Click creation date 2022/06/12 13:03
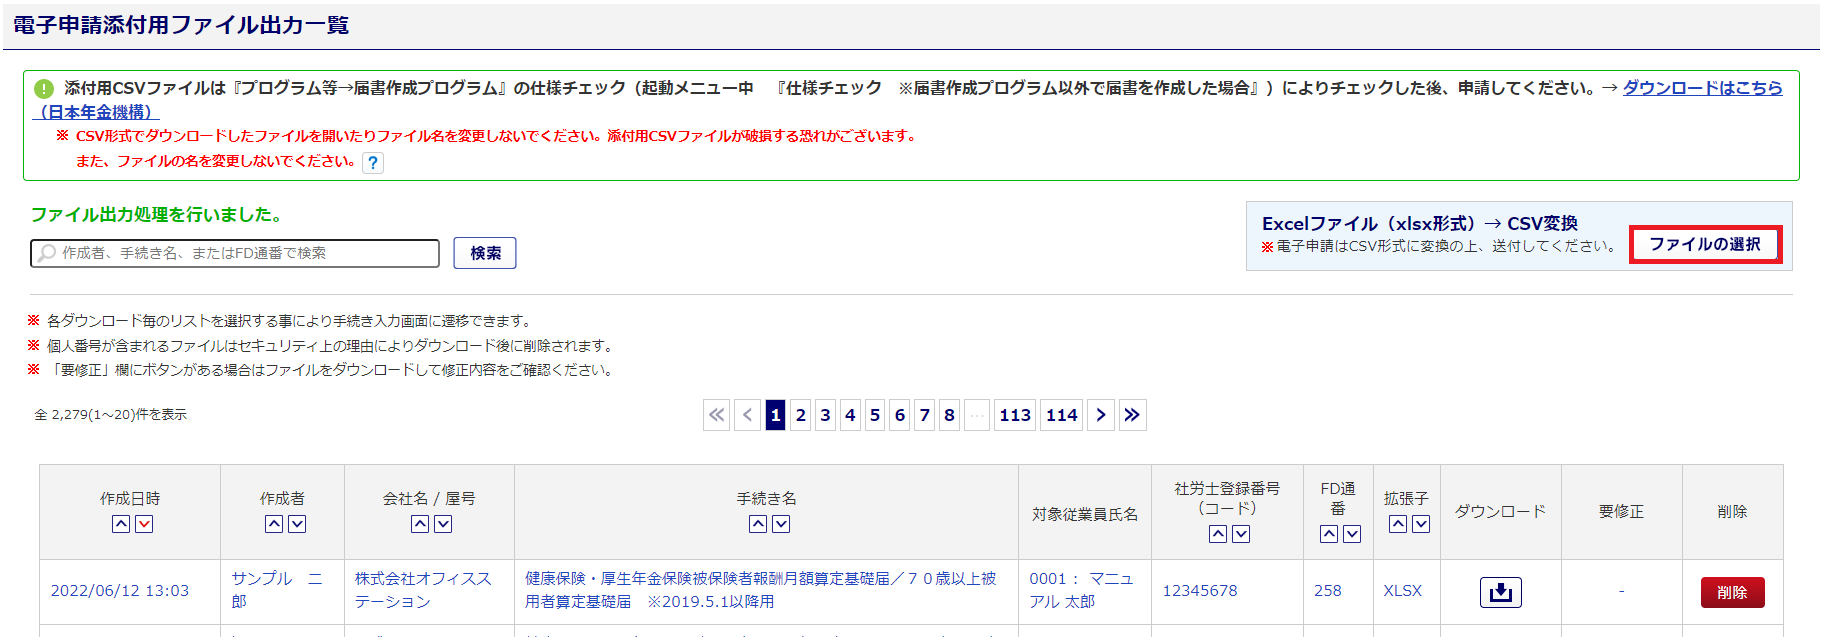This screenshot has width=1824, height=637. 120,591
